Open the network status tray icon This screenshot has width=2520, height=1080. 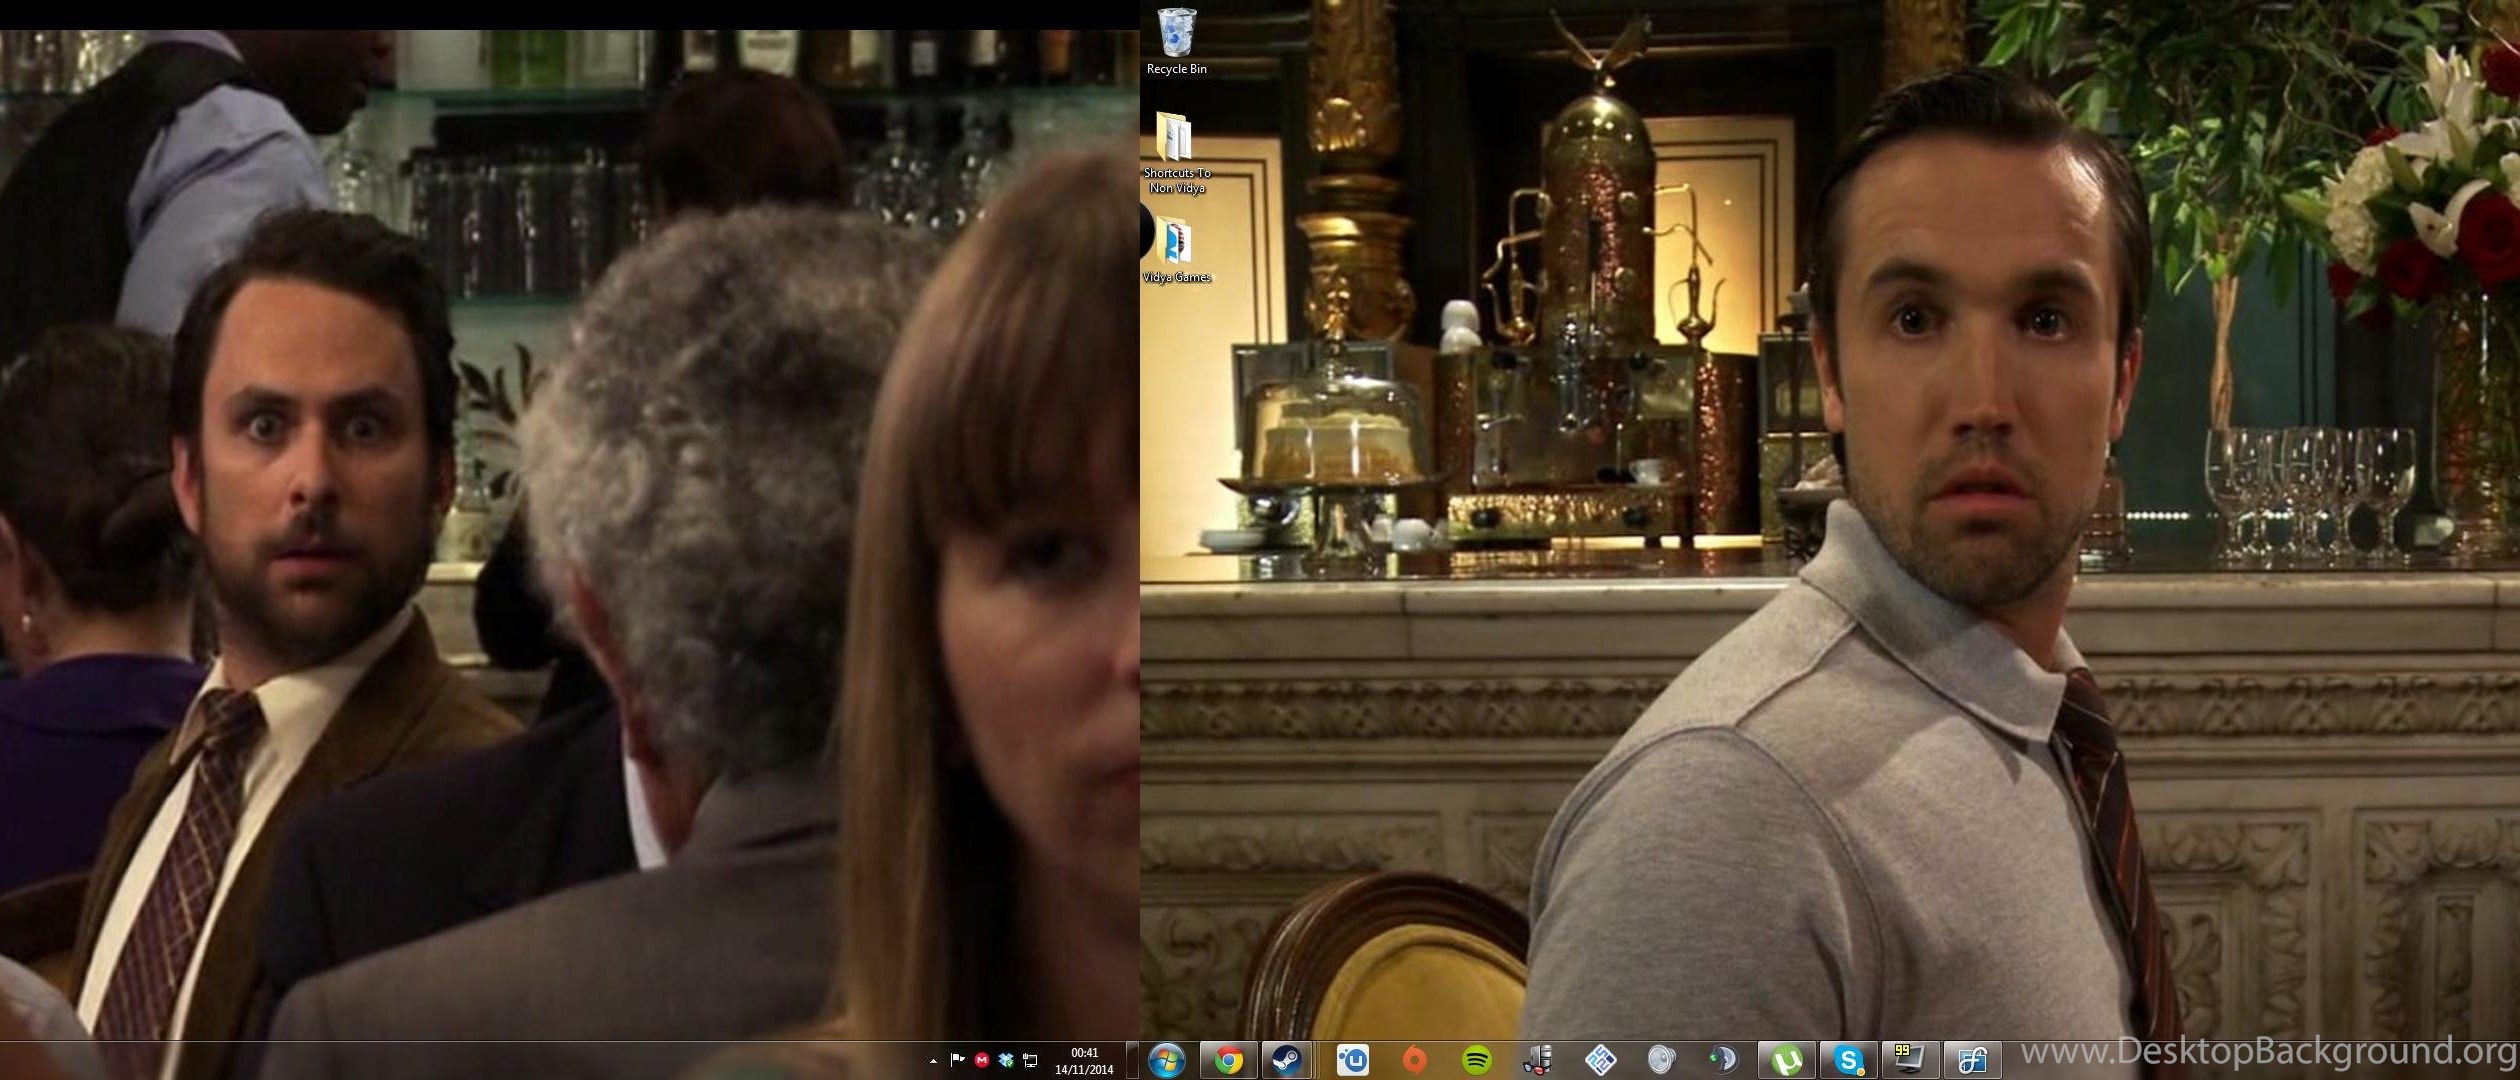(1030, 1060)
